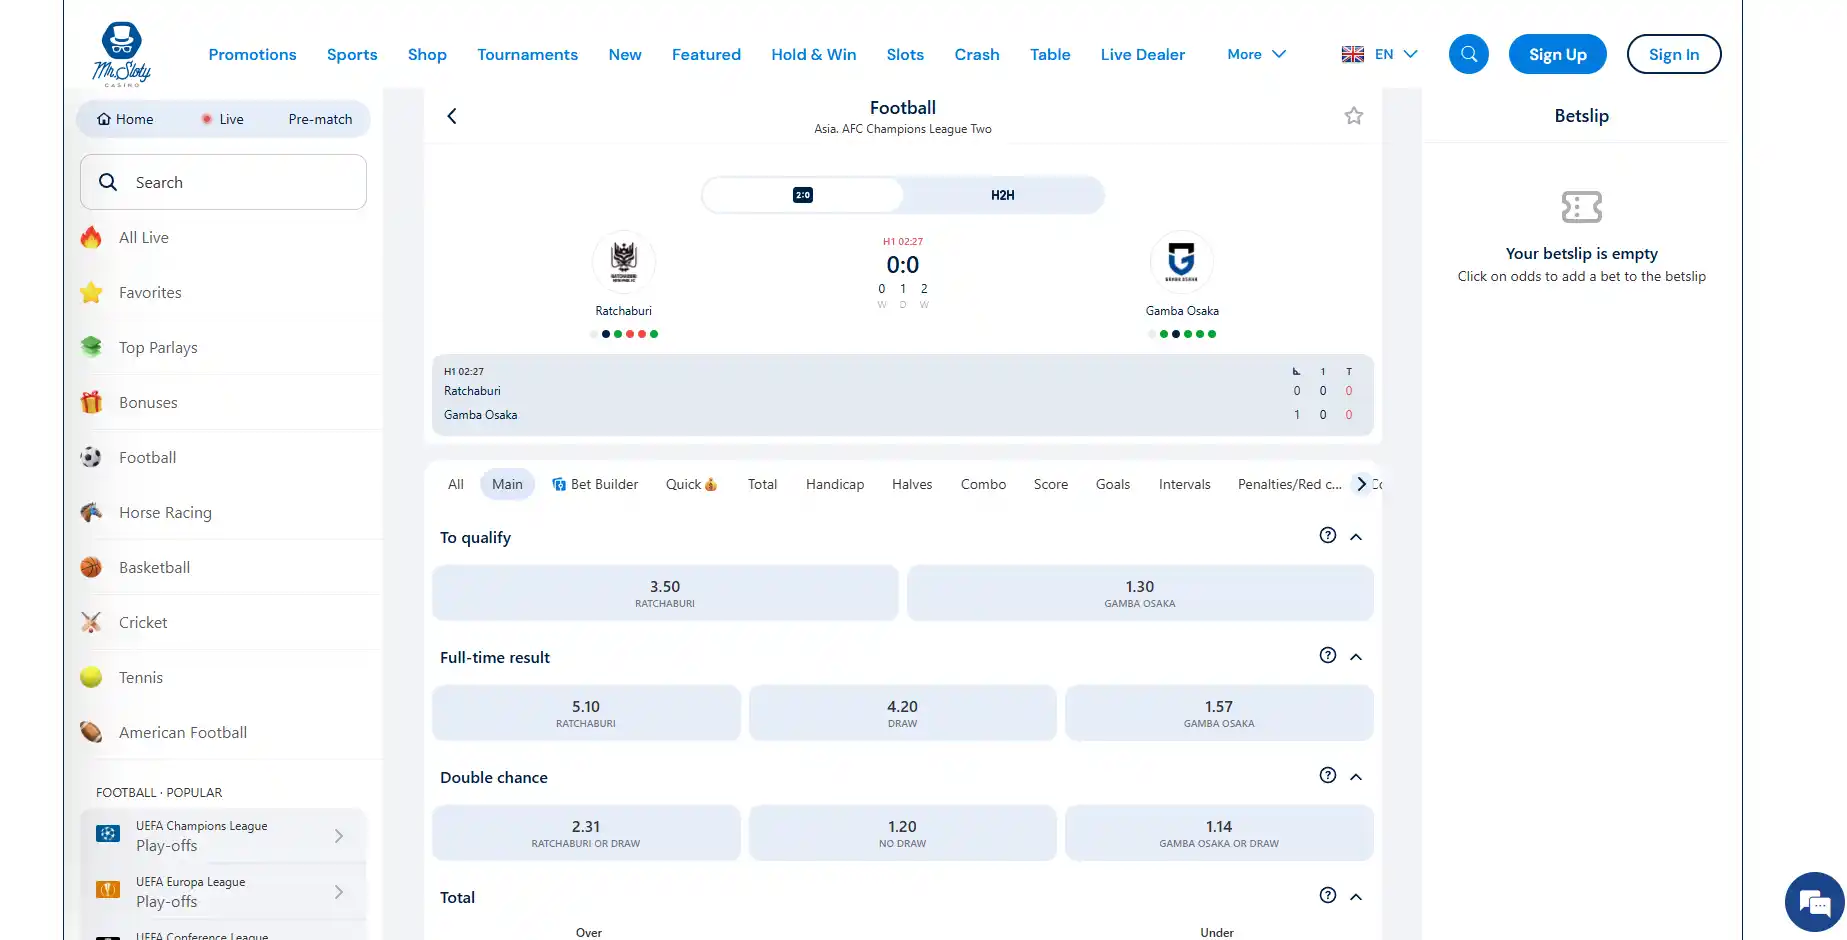Open the live chat bubble icon

pos(1814,902)
